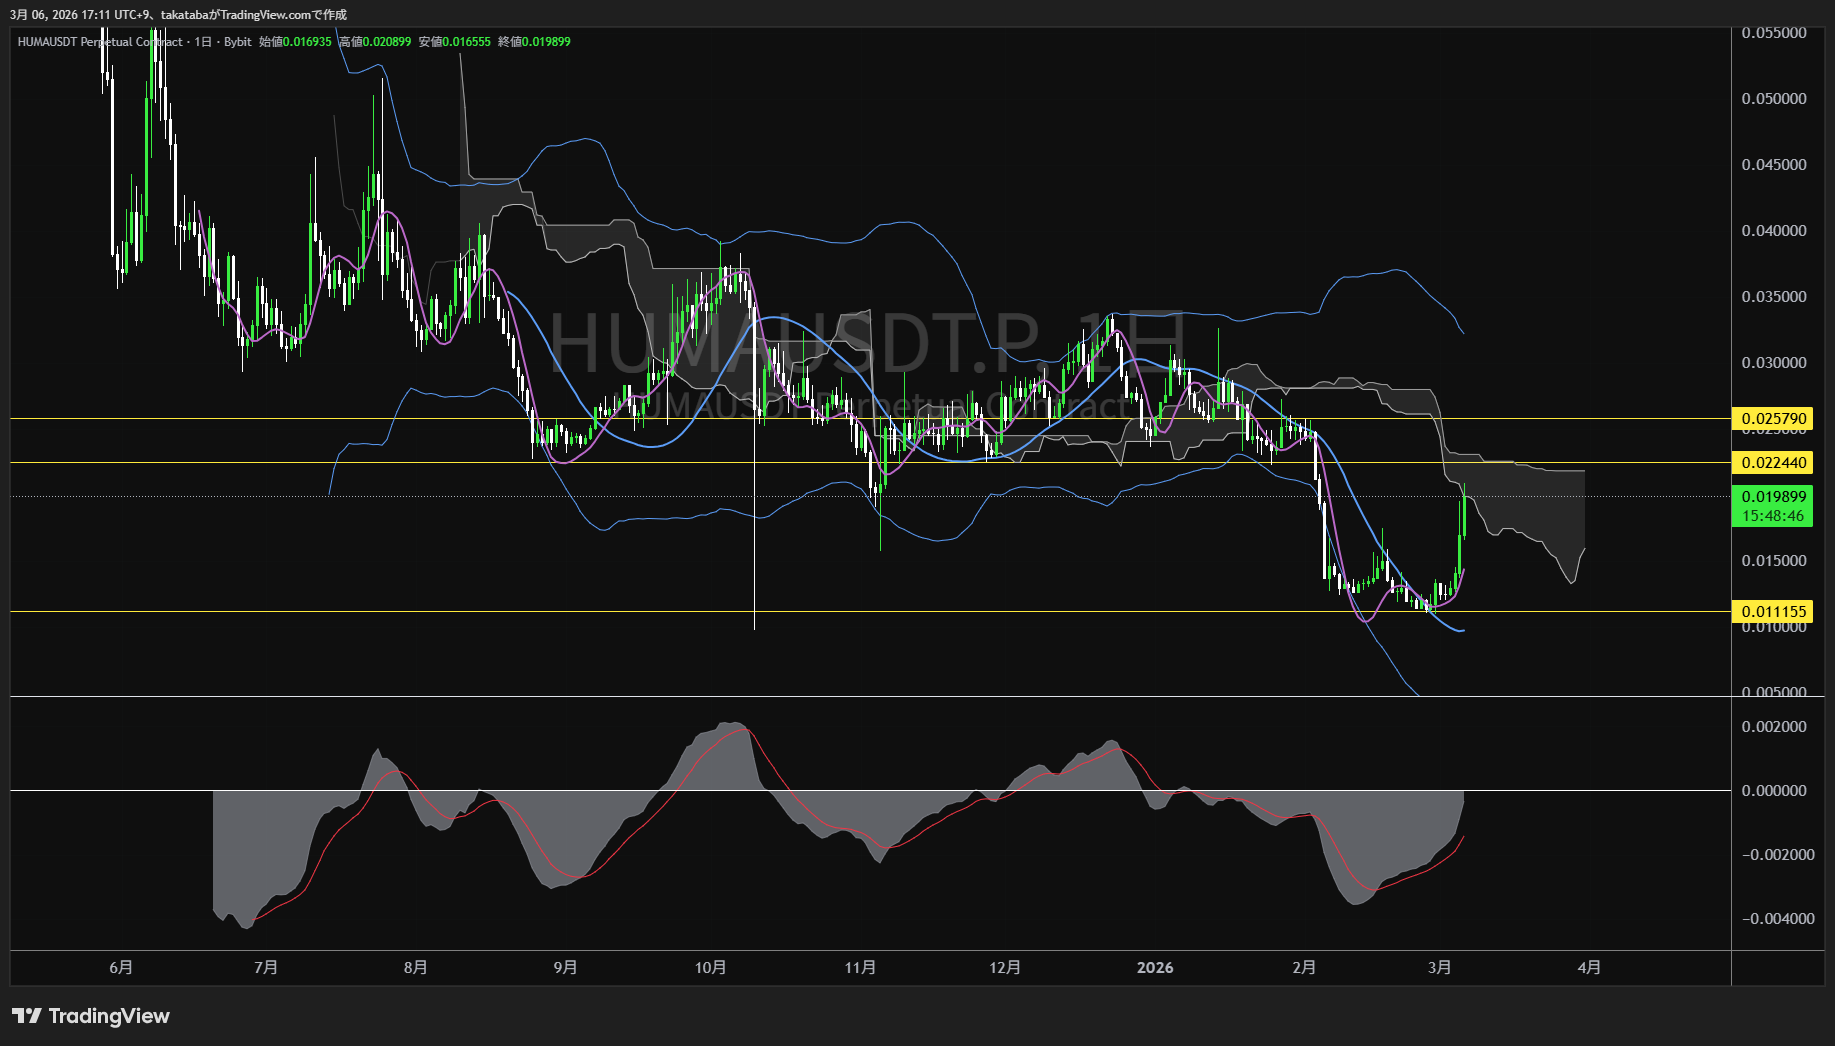
Task: Click the 6月 label on time axis
Action: tap(121, 967)
